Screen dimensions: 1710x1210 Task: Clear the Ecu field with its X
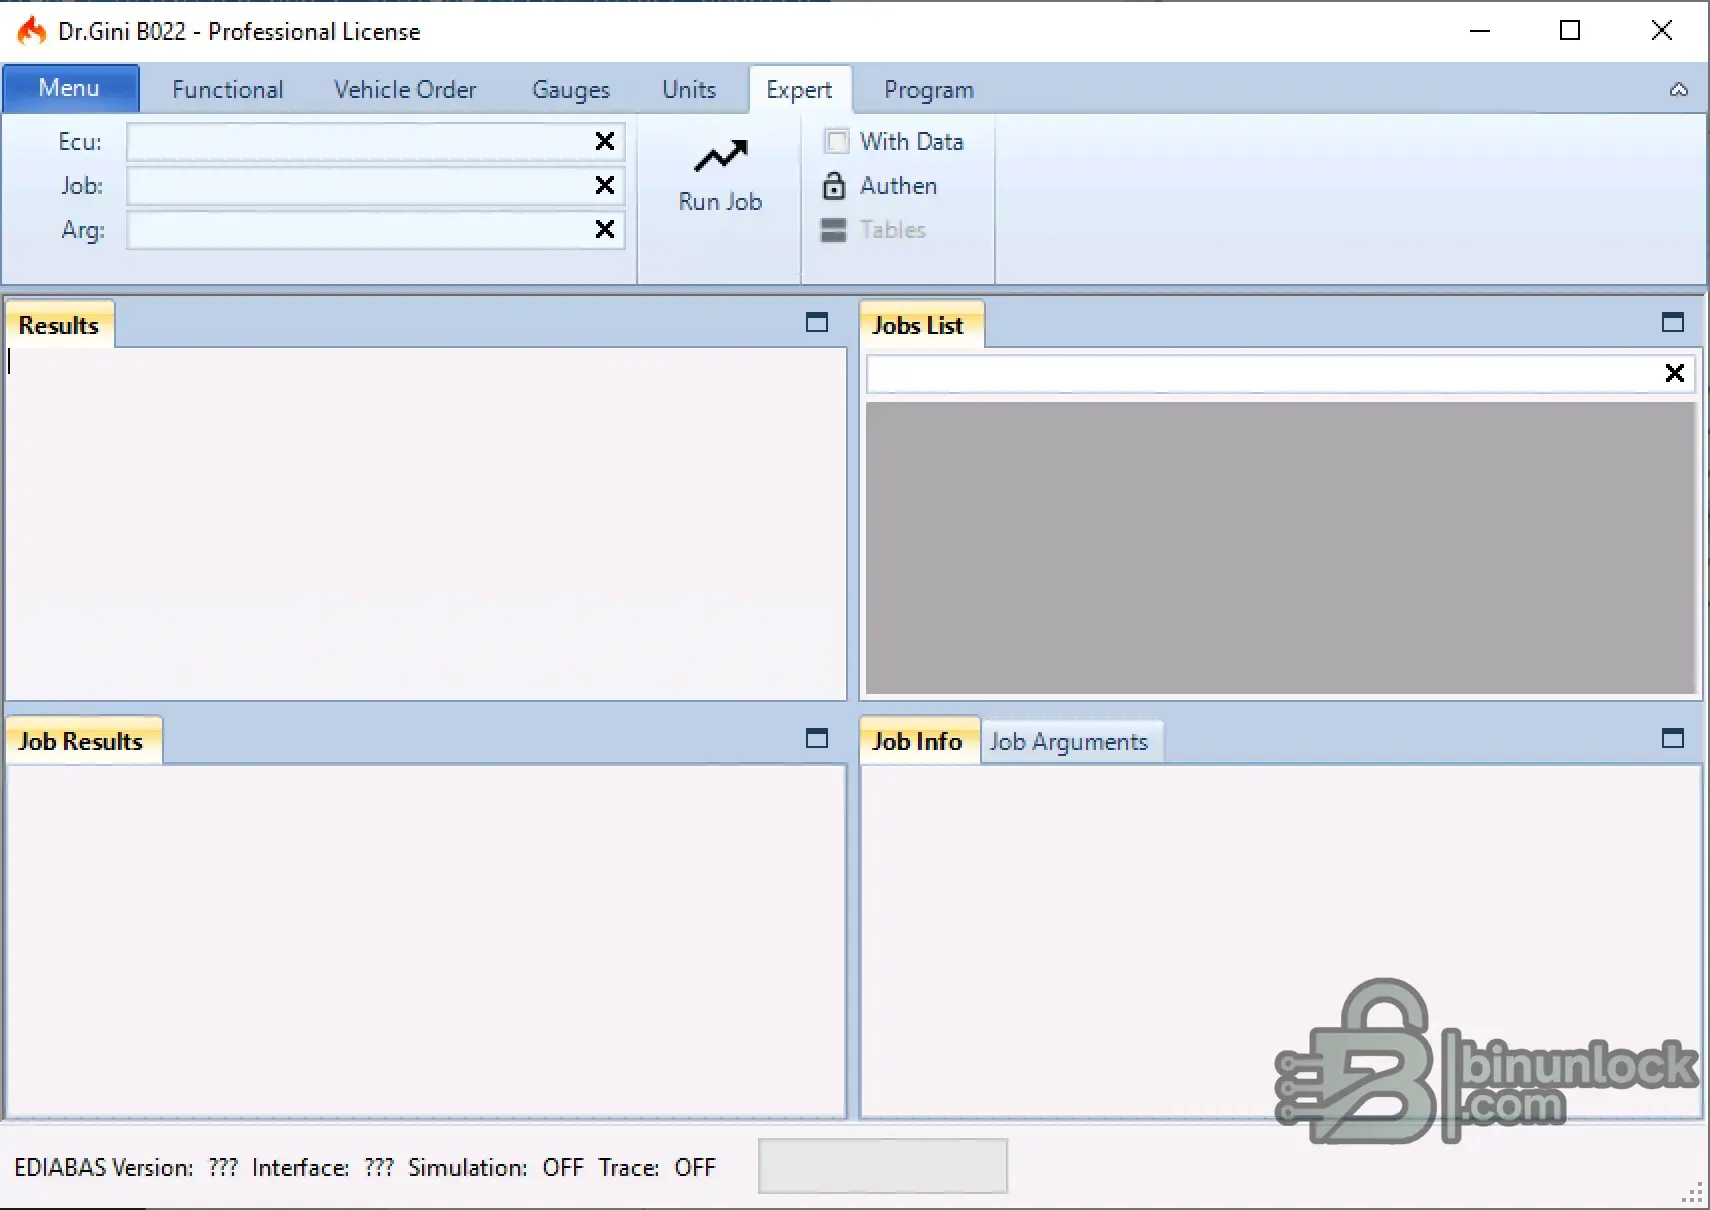605,141
